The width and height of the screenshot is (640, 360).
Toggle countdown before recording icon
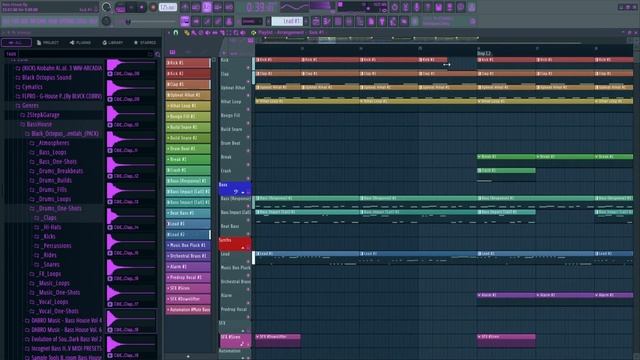coord(207,7)
